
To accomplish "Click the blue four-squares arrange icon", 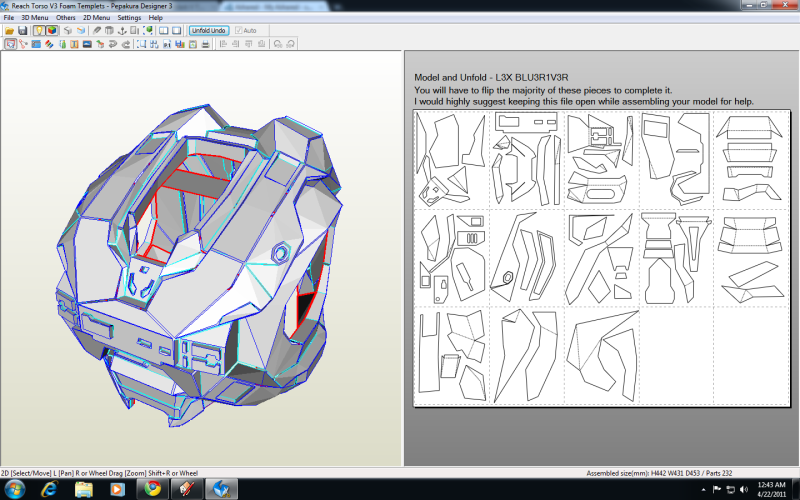I will (154, 44).
